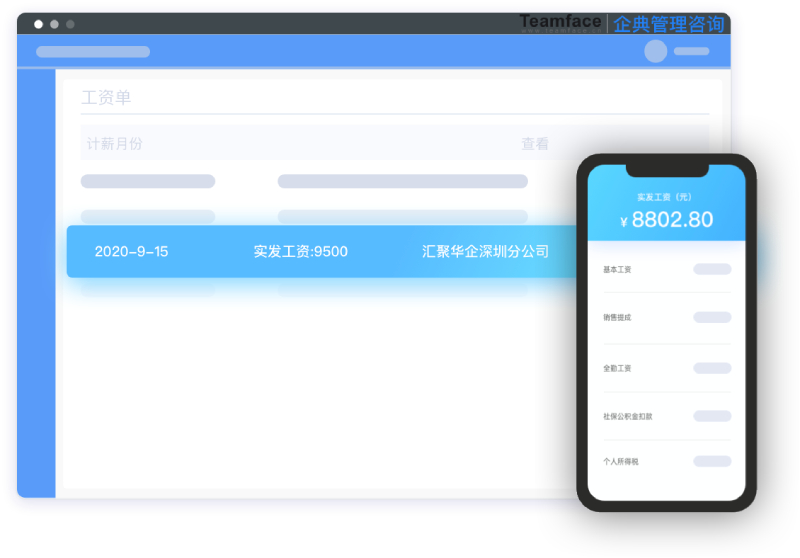Screen dimensions: 800x558
Task: Click 实发工资:9500 in the highlighted row
Action: (300, 252)
